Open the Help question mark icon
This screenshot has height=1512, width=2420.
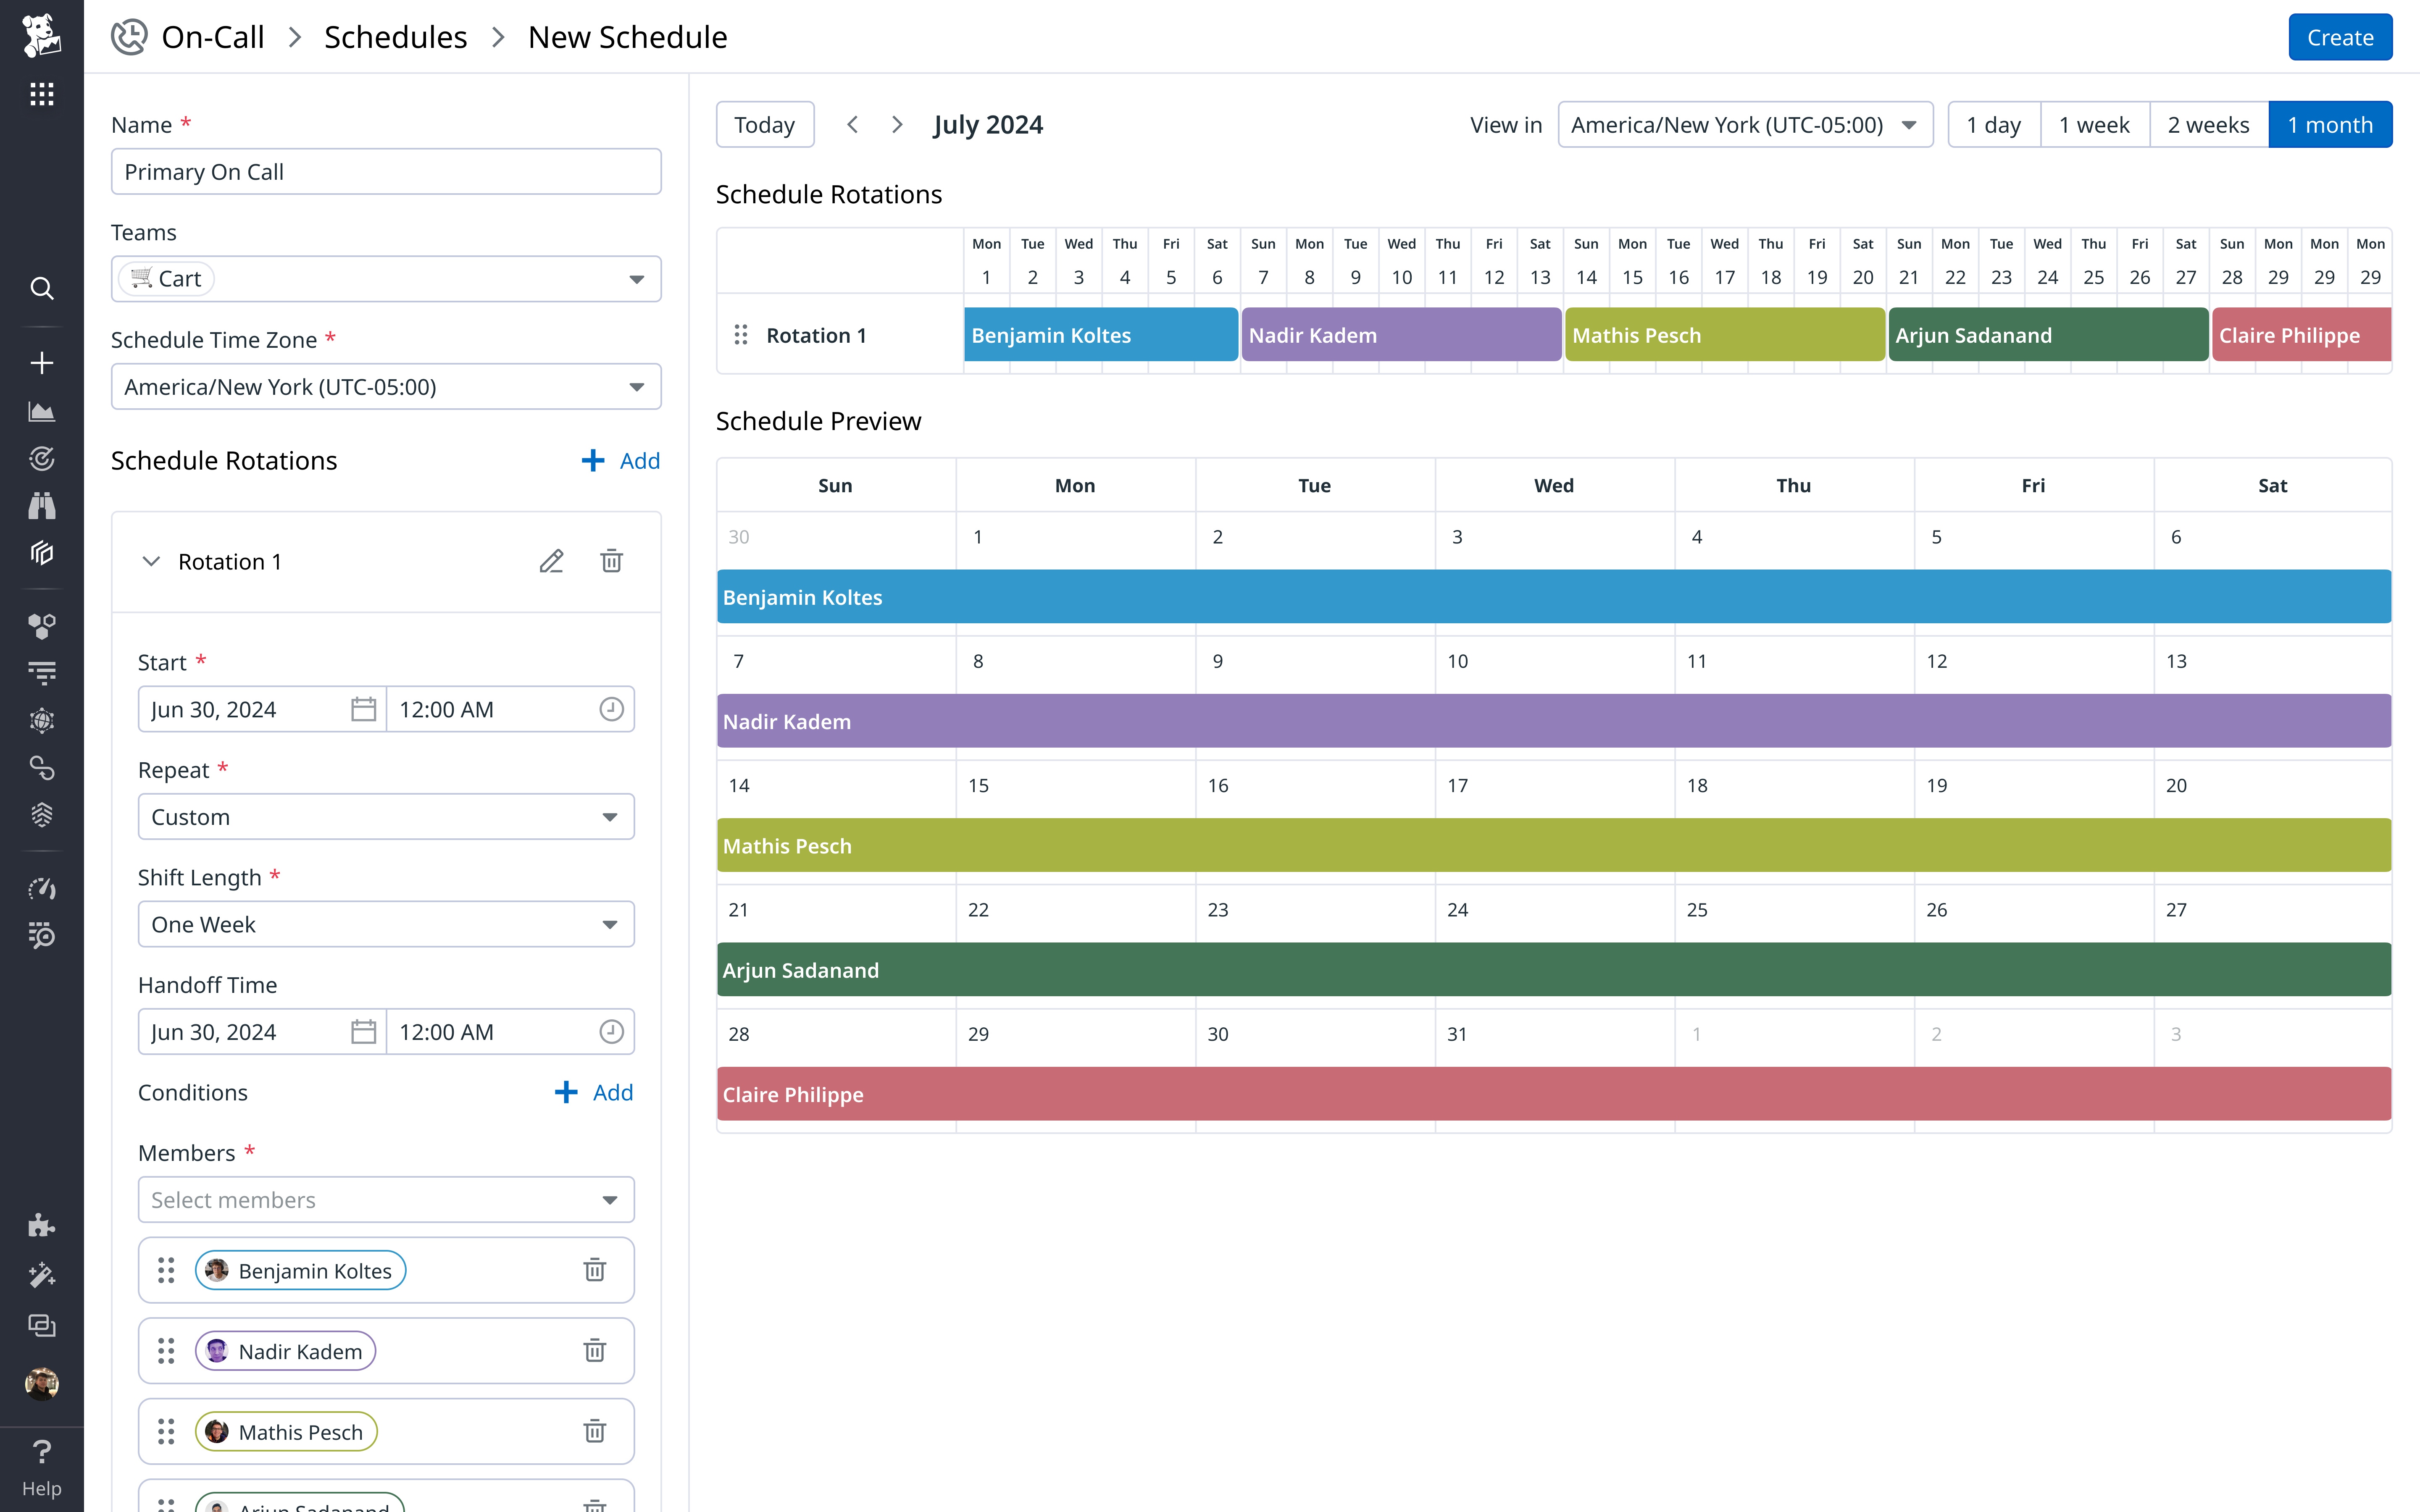(x=41, y=1451)
